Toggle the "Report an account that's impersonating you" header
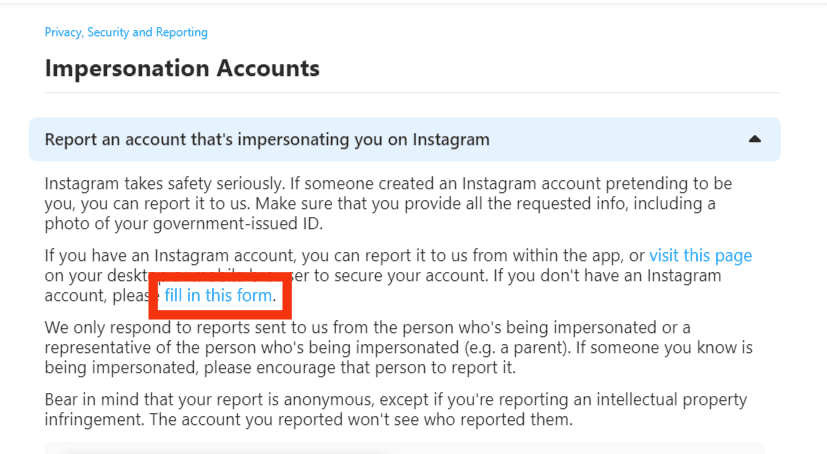The height and width of the screenshot is (454, 827). [x=405, y=139]
